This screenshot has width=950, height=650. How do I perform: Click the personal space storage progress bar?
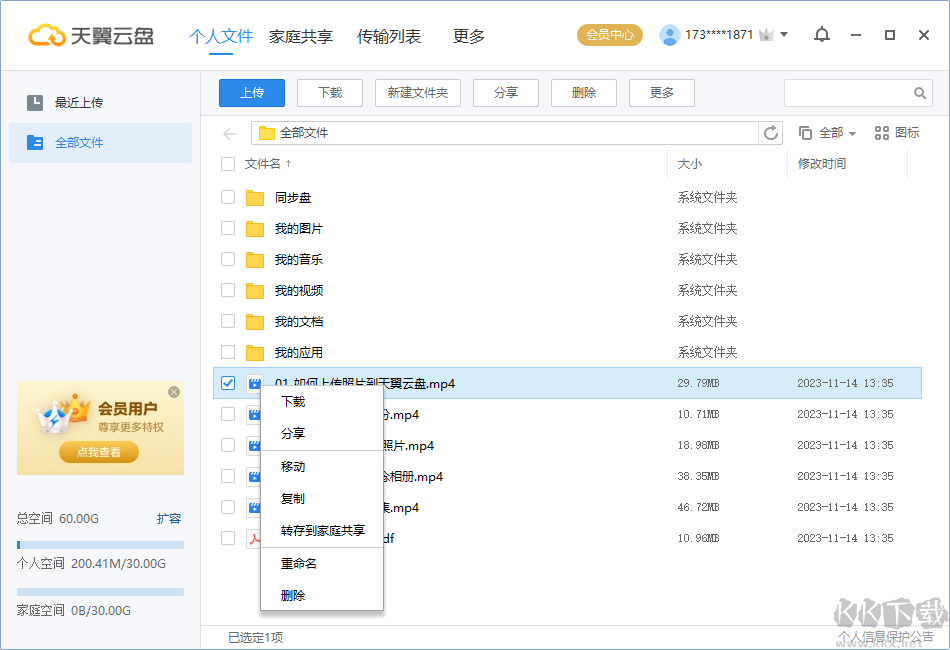click(100, 543)
